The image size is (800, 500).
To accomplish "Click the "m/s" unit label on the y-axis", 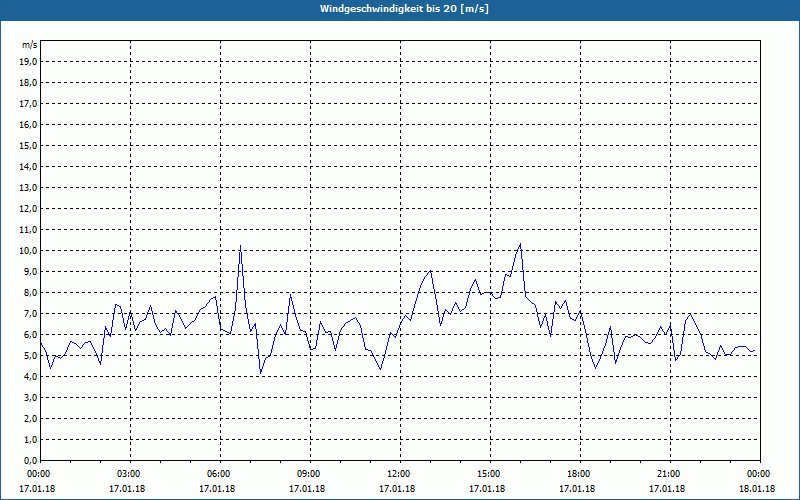I will pyautogui.click(x=29, y=45).
